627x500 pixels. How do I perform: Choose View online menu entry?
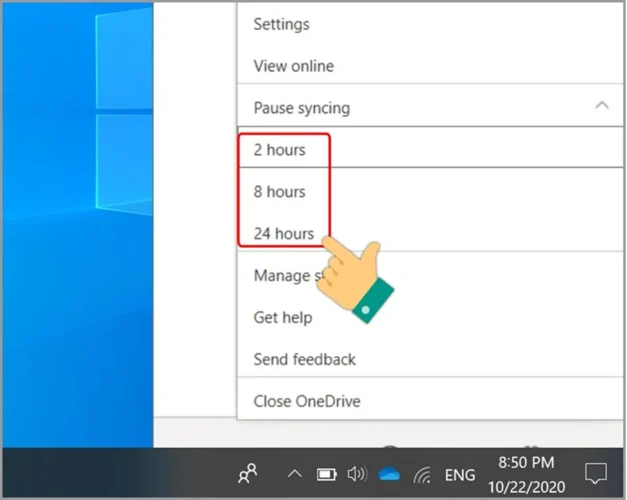pyautogui.click(x=430, y=66)
